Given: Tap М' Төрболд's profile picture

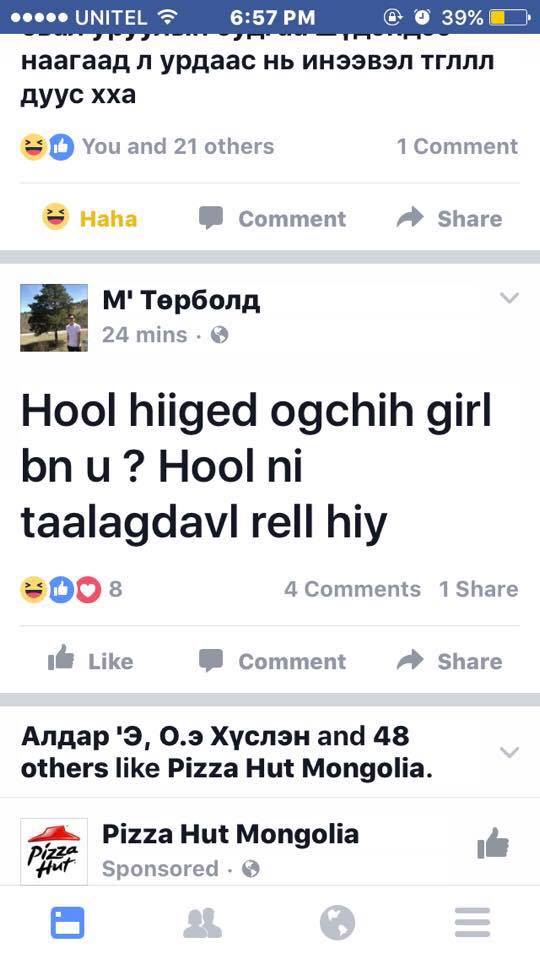Looking at the screenshot, I should pyautogui.click(x=54, y=317).
